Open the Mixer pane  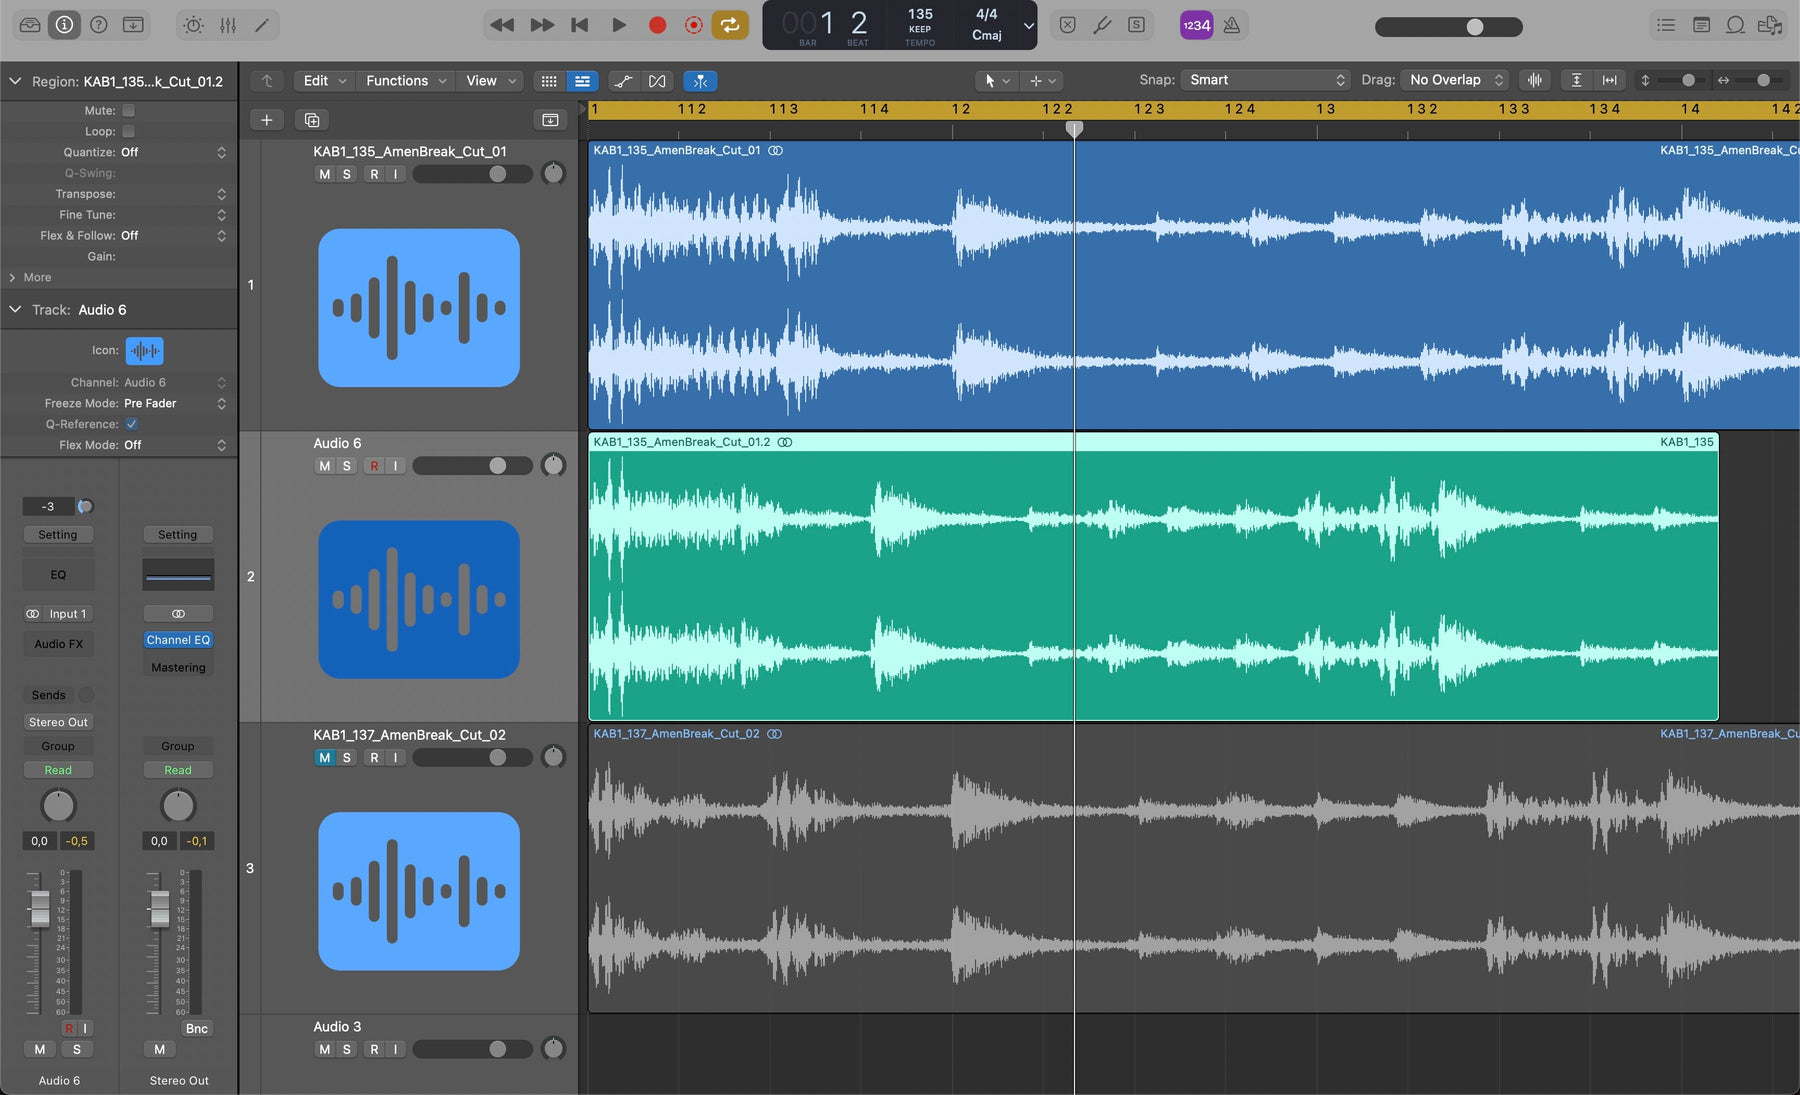coord(228,25)
